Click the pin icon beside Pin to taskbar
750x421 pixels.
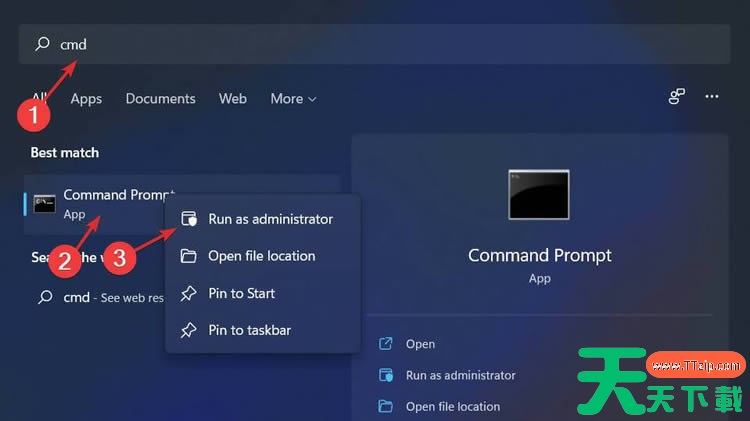[188, 330]
